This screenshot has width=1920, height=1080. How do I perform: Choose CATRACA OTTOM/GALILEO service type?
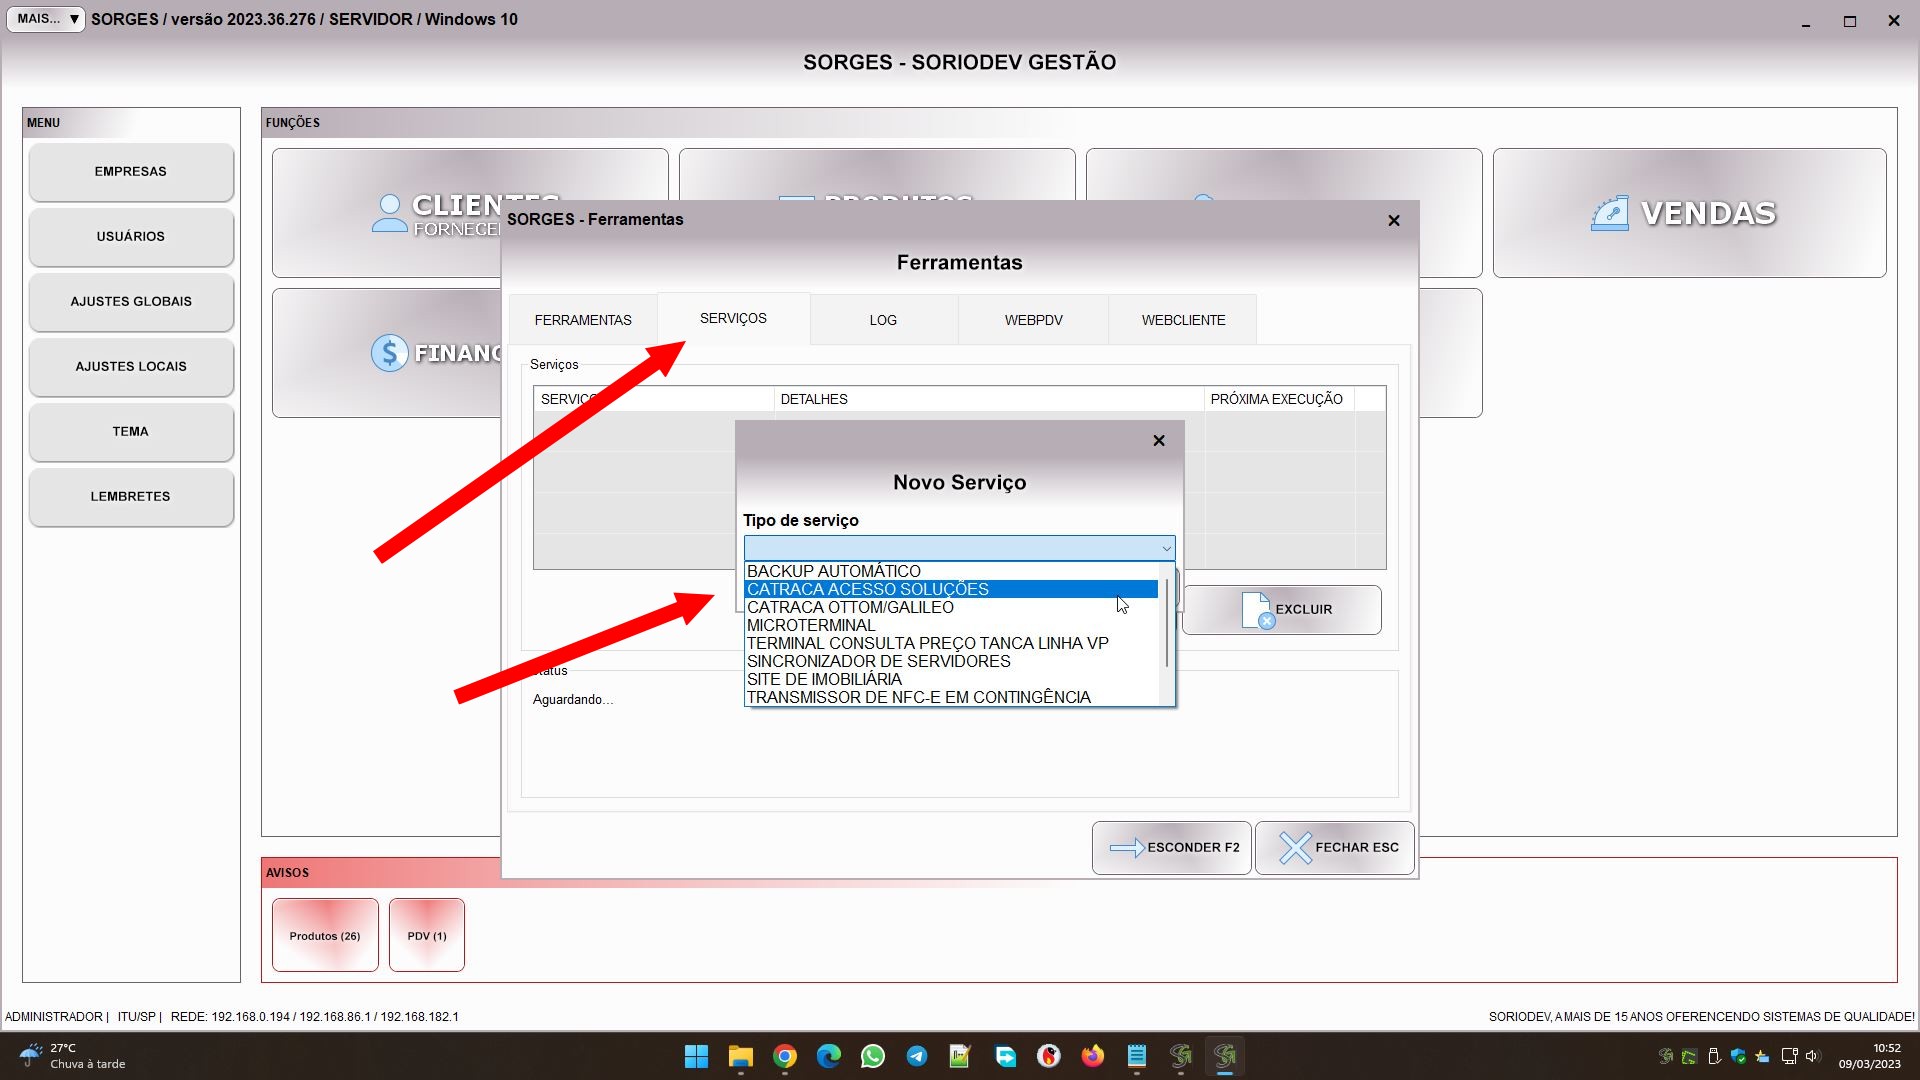(x=951, y=607)
